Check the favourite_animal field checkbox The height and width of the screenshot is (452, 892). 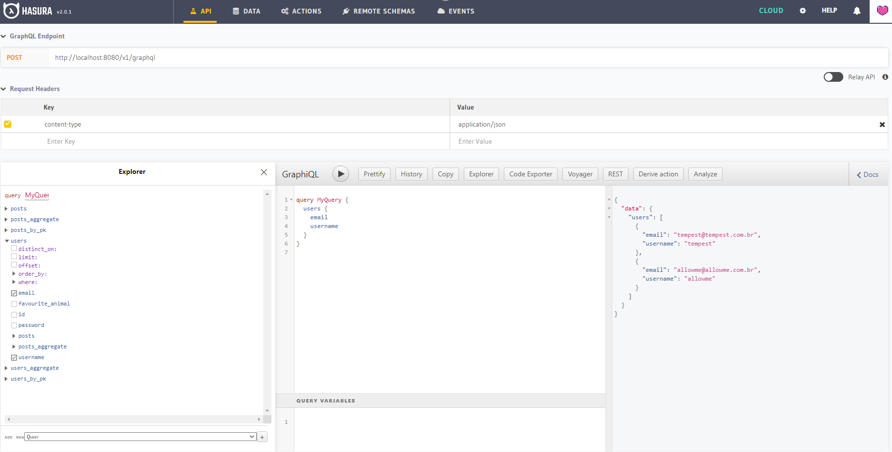tap(14, 304)
